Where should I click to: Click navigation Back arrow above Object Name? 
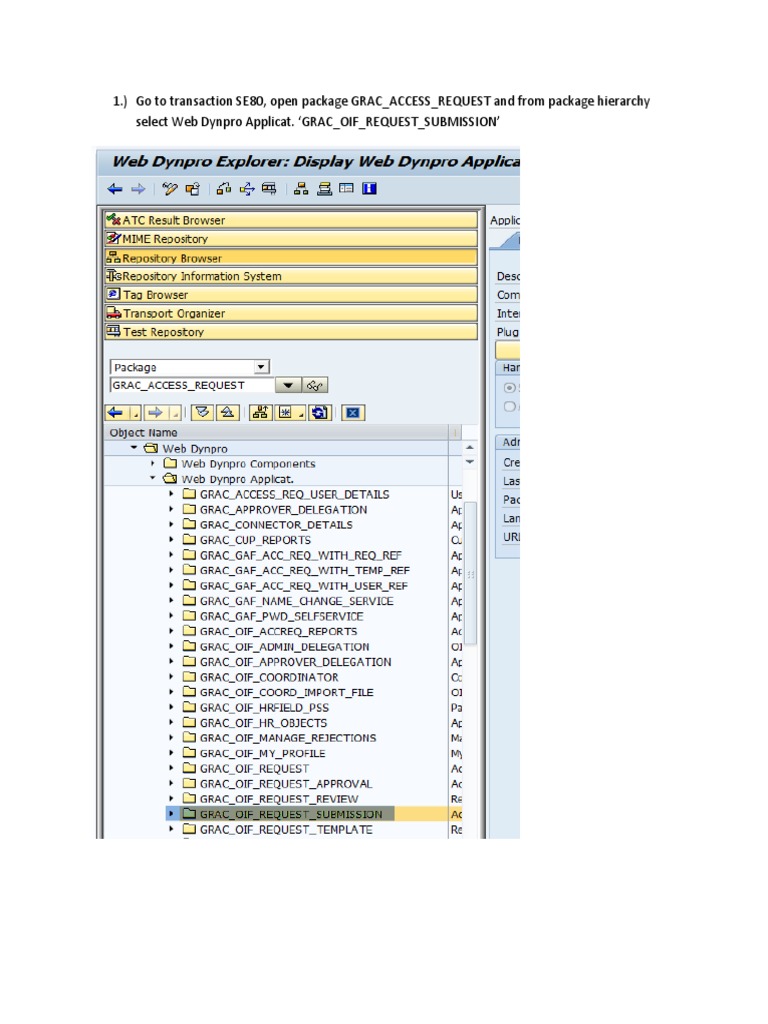coord(116,413)
